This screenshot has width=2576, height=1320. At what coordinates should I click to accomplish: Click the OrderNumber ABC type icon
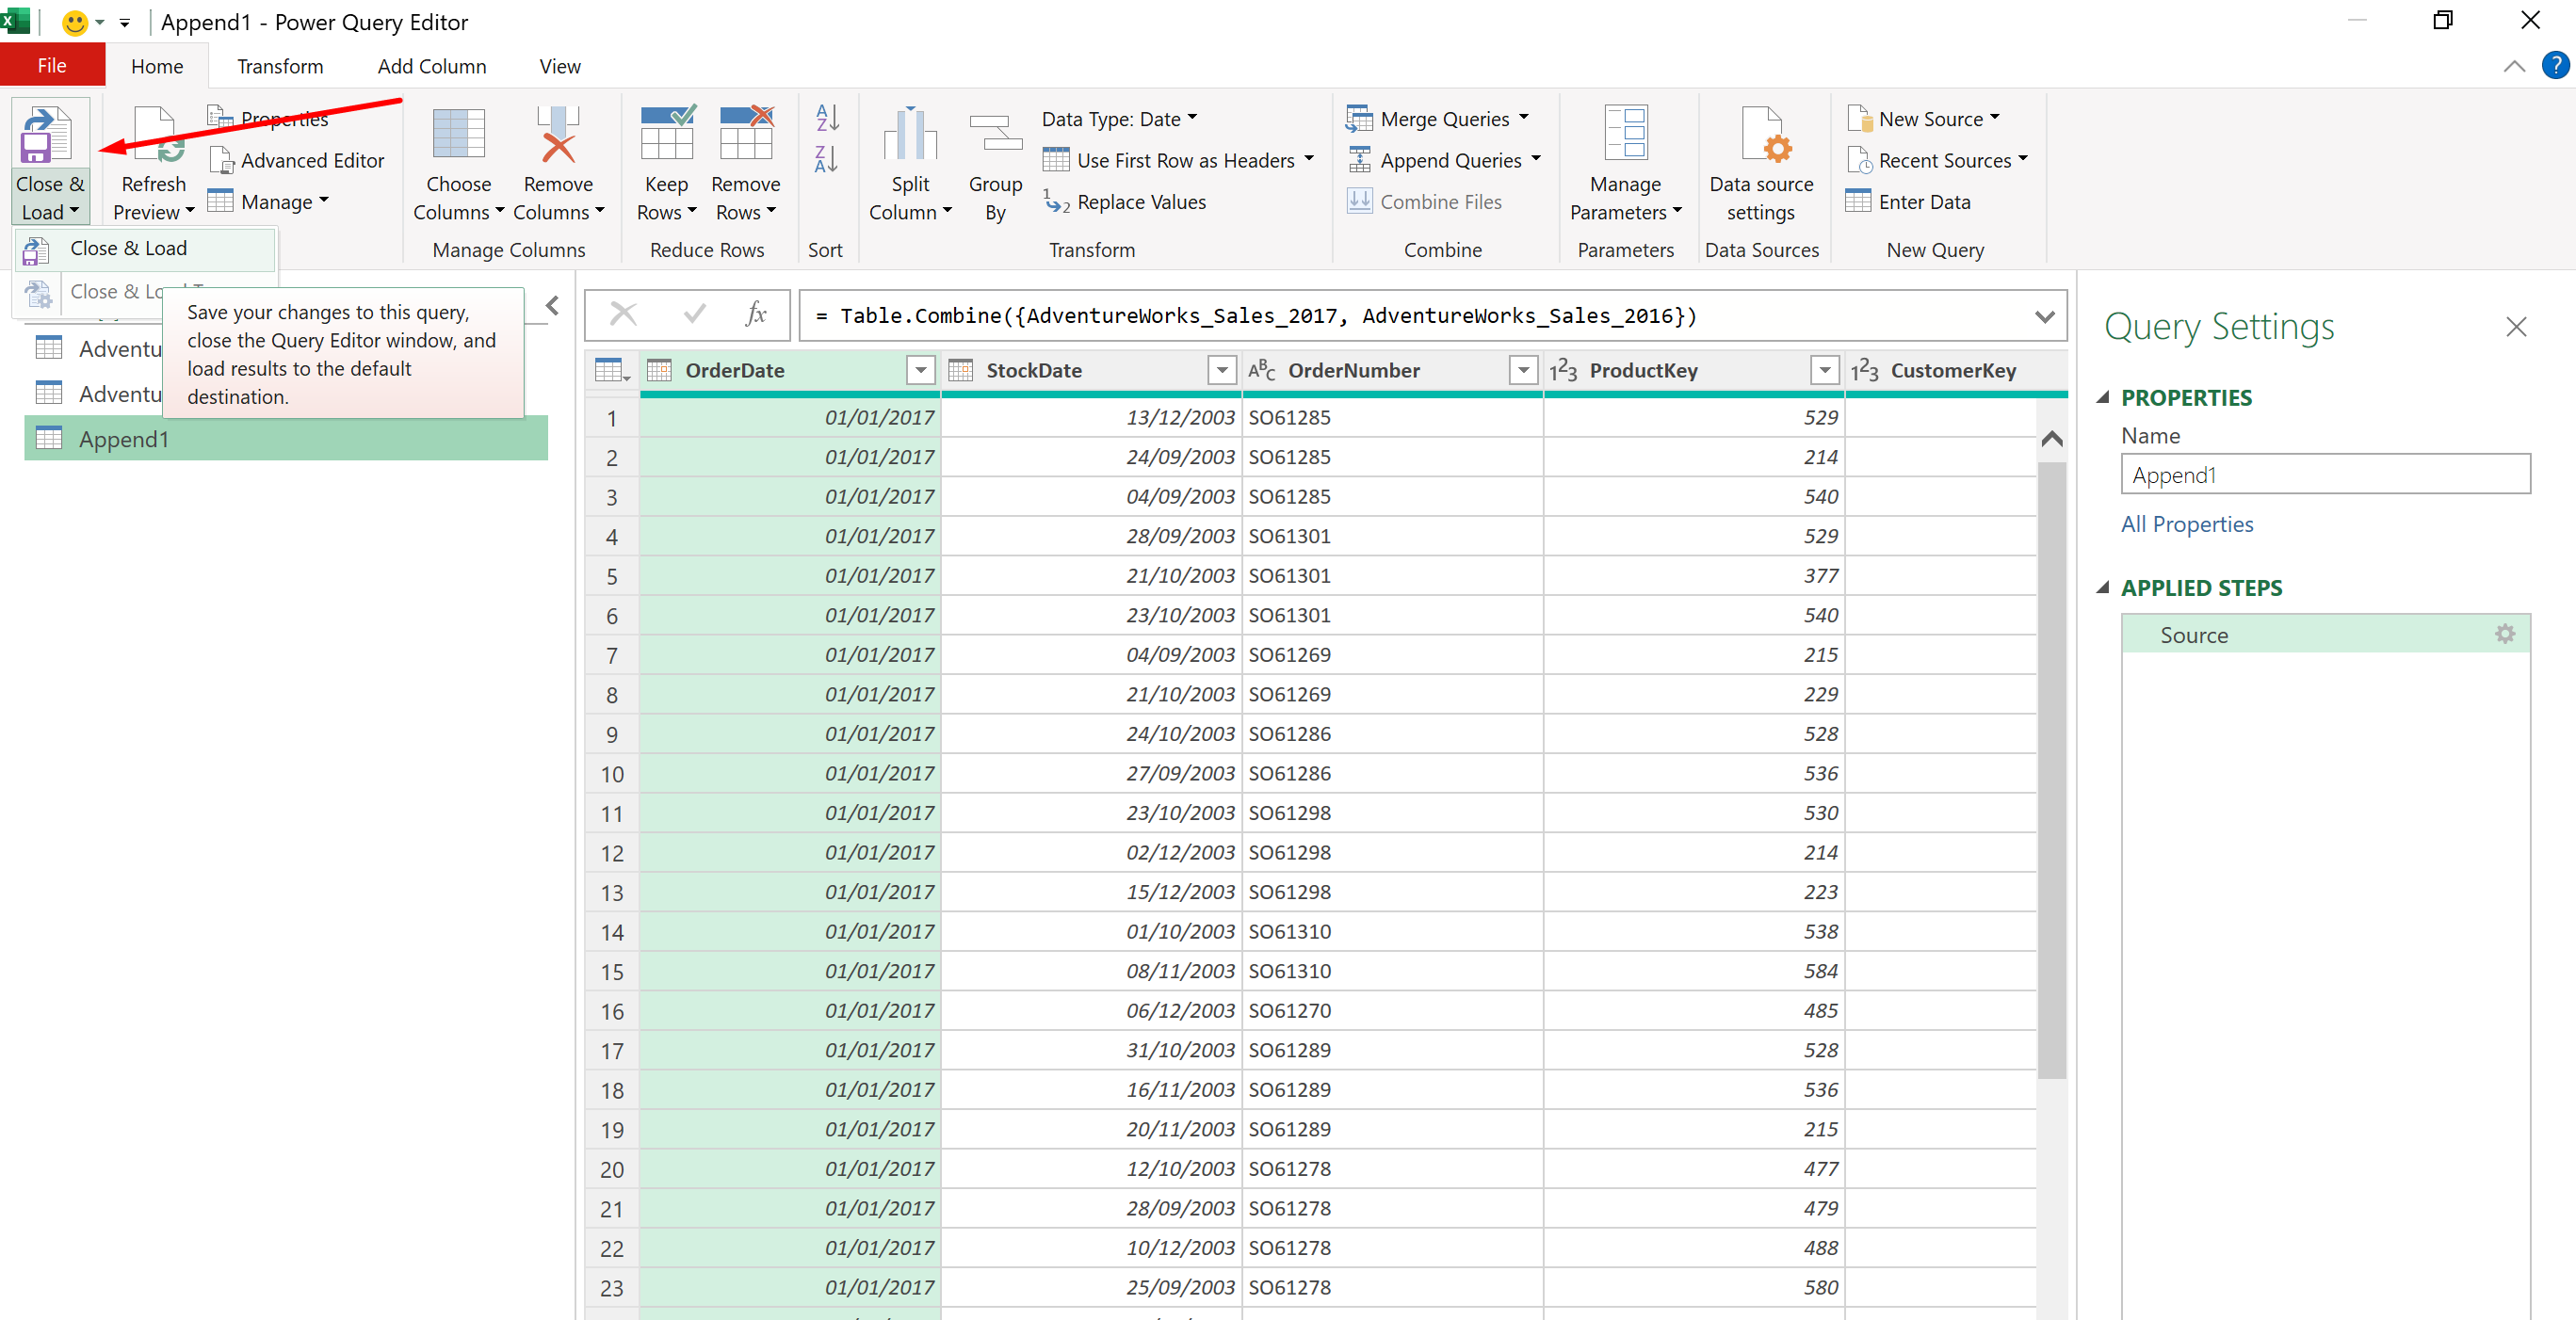click(1261, 371)
